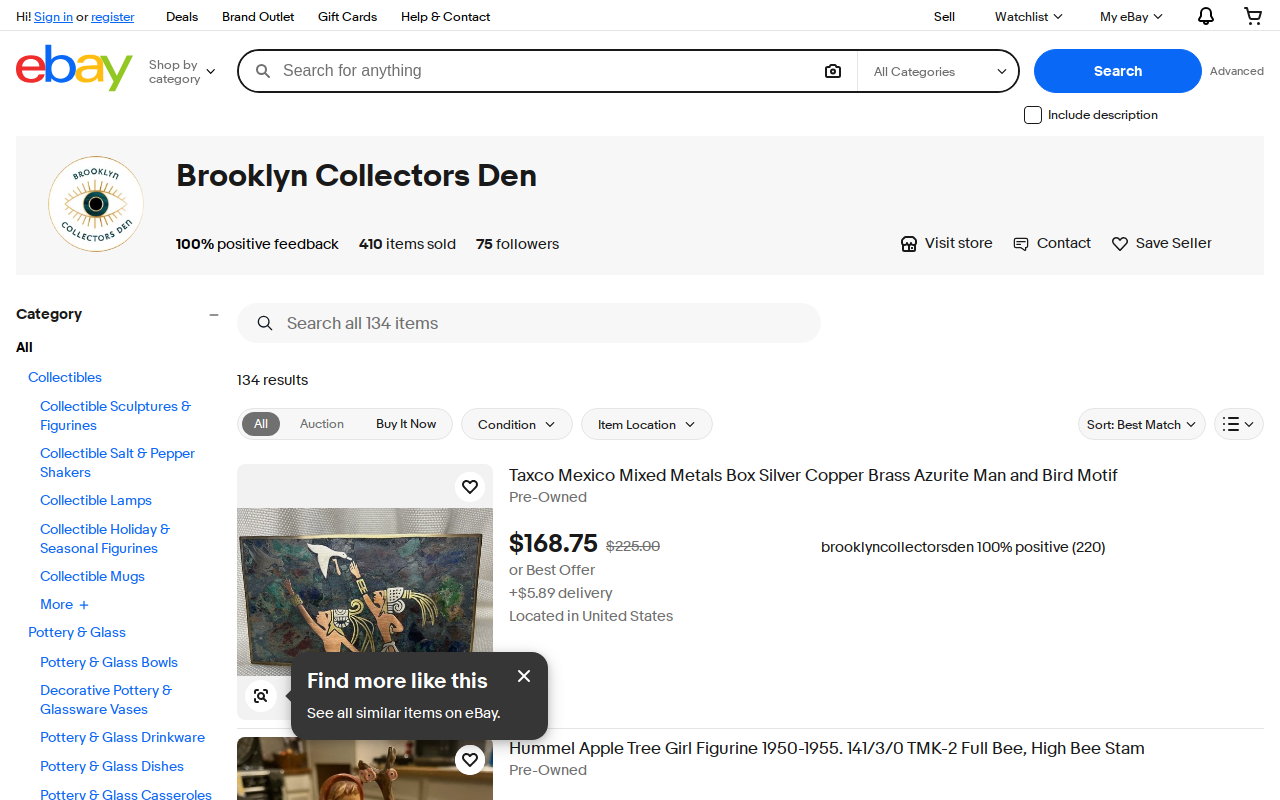Click the blue Search button
The height and width of the screenshot is (800, 1280).
click(1118, 71)
